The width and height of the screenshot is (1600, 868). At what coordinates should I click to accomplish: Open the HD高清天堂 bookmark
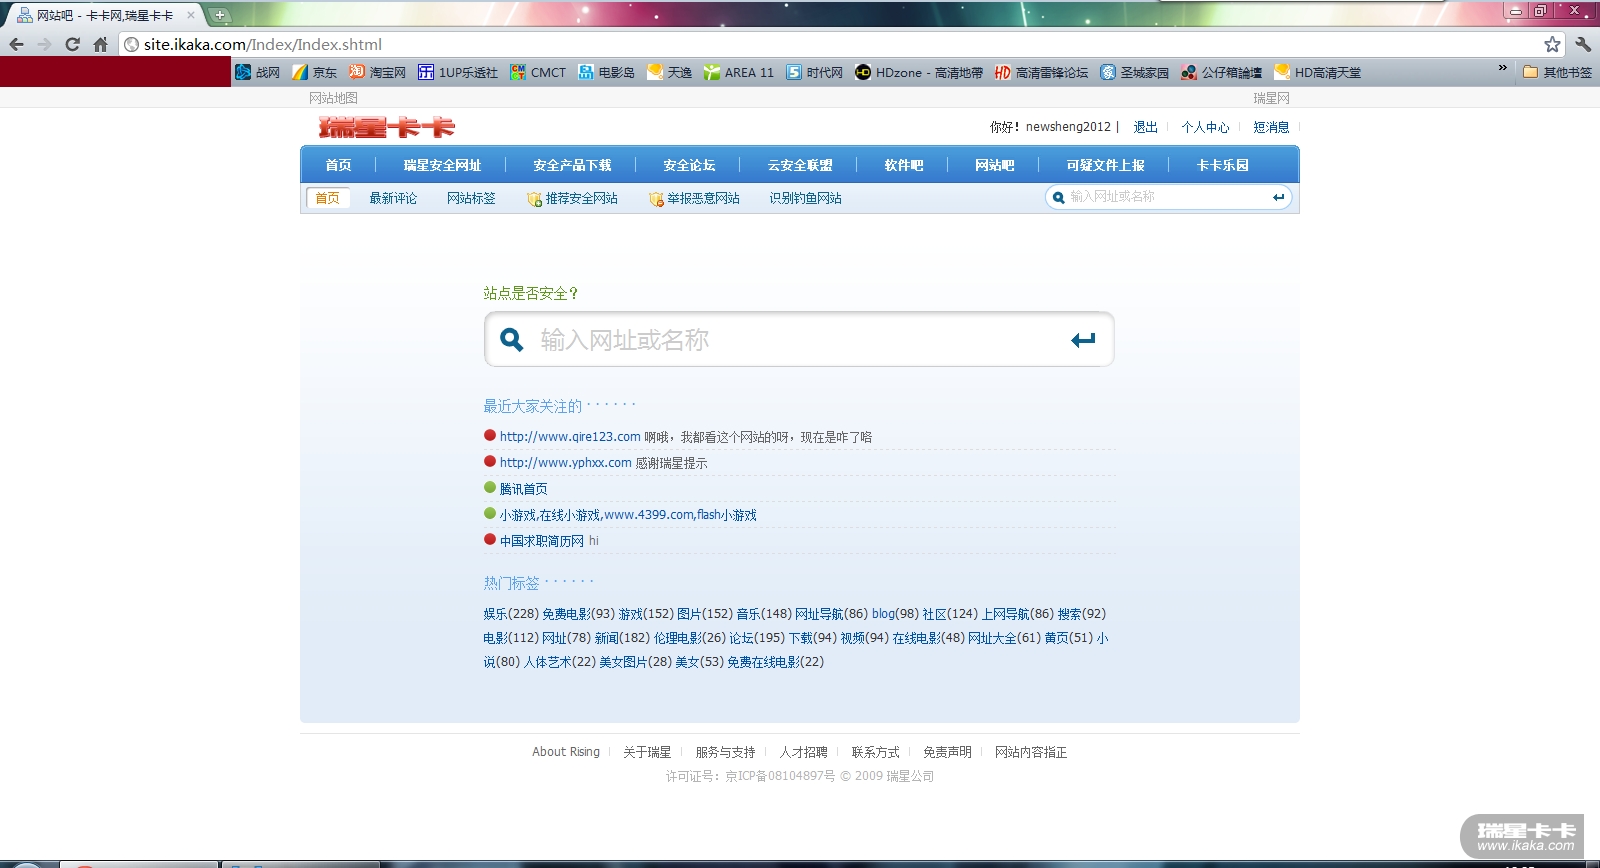click(x=1318, y=72)
